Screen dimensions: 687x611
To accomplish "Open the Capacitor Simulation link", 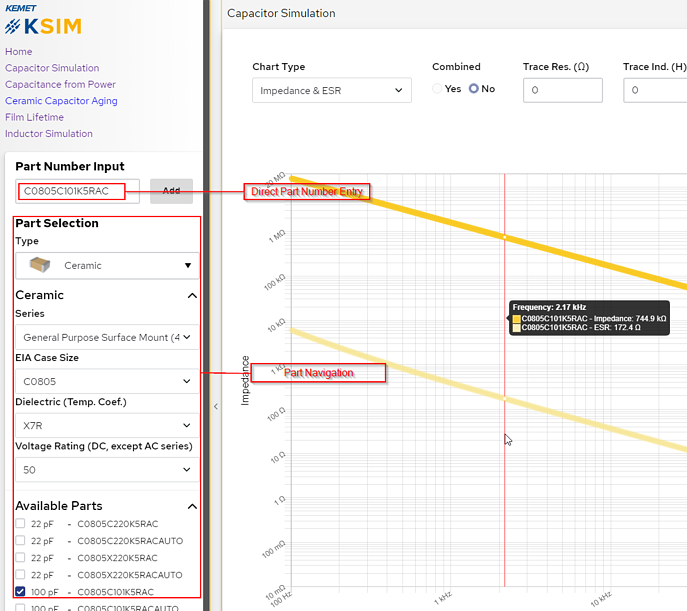I will point(52,68).
